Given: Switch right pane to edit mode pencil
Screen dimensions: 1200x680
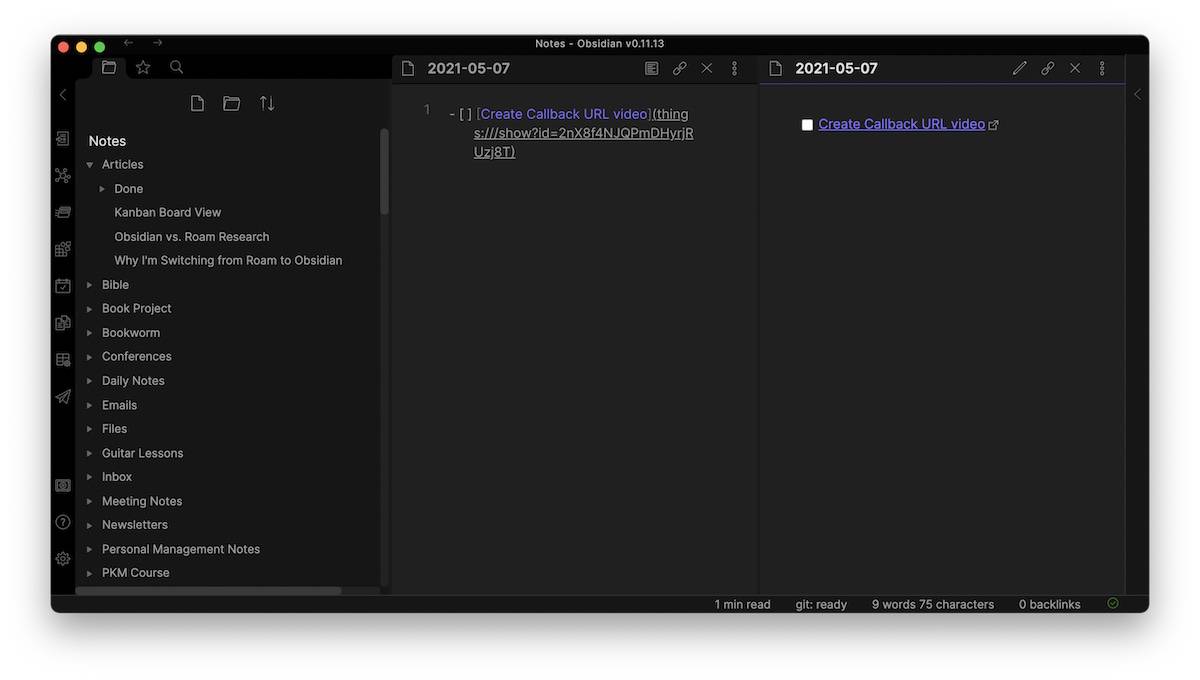Looking at the screenshot, I should tap(1019, 69).
